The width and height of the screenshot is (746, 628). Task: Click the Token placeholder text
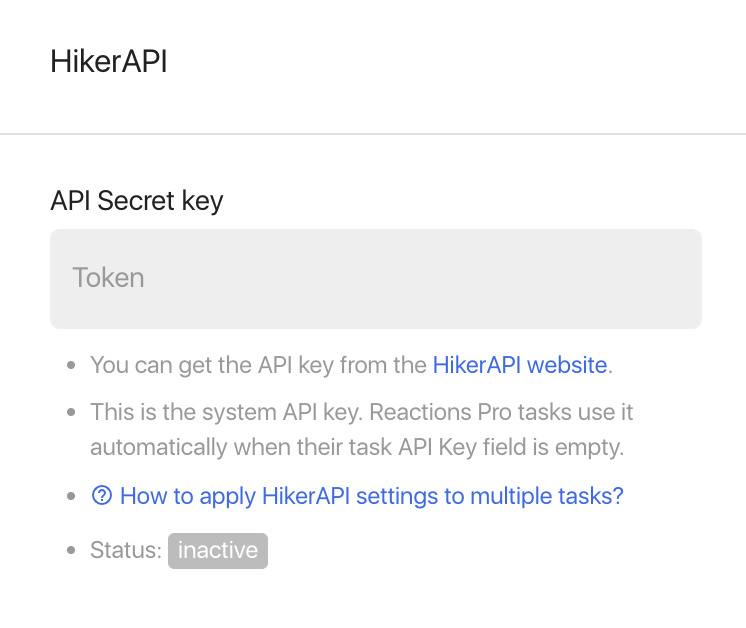pos(108,278)
